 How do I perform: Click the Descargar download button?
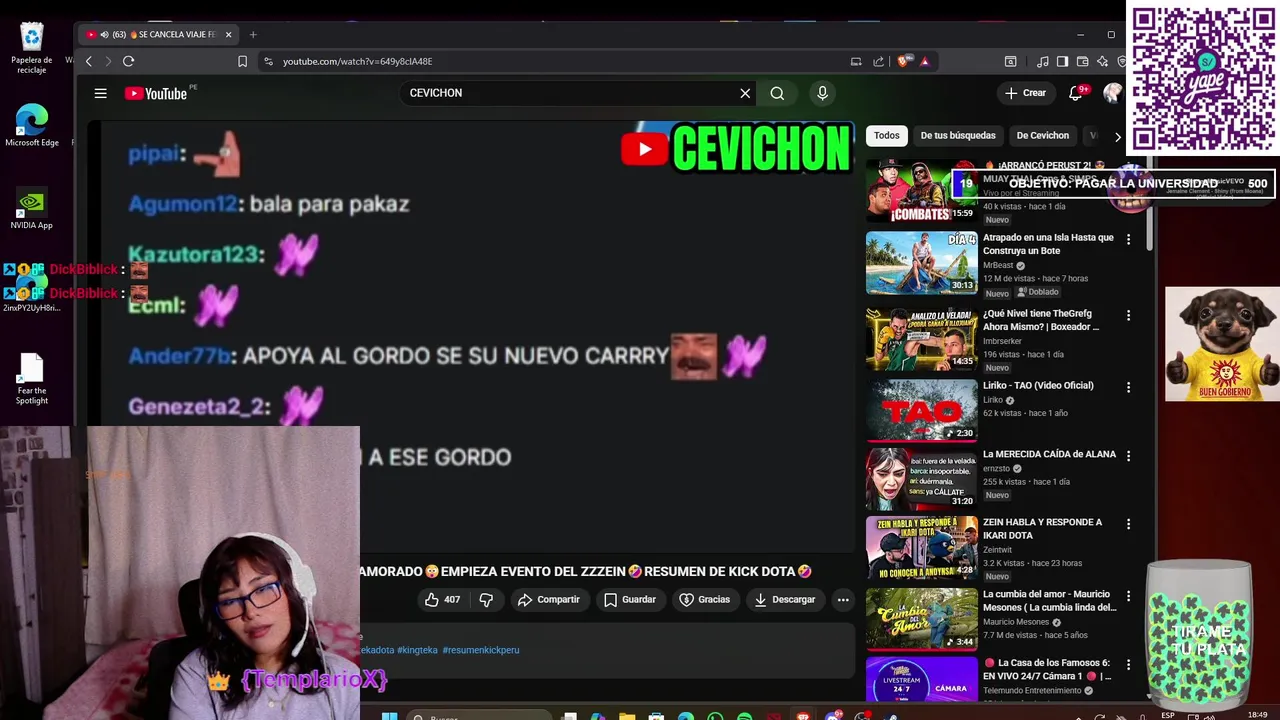(785, 600)
